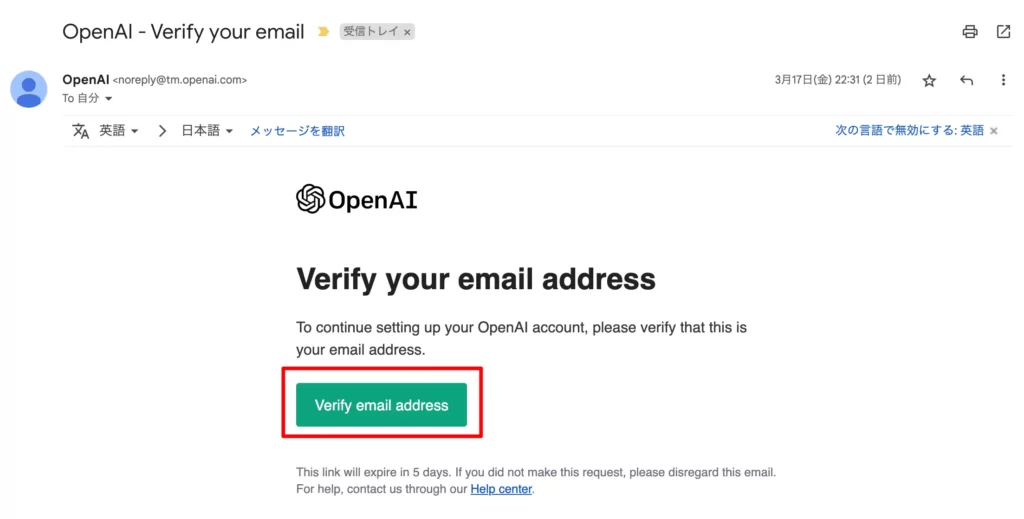Dismiss the translation bar with x
Screen dimensions: 1024x519
[993, 131]
